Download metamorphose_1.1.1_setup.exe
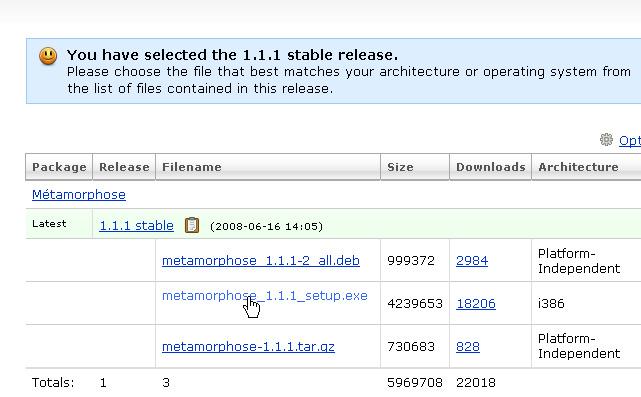 coord(264,296)
